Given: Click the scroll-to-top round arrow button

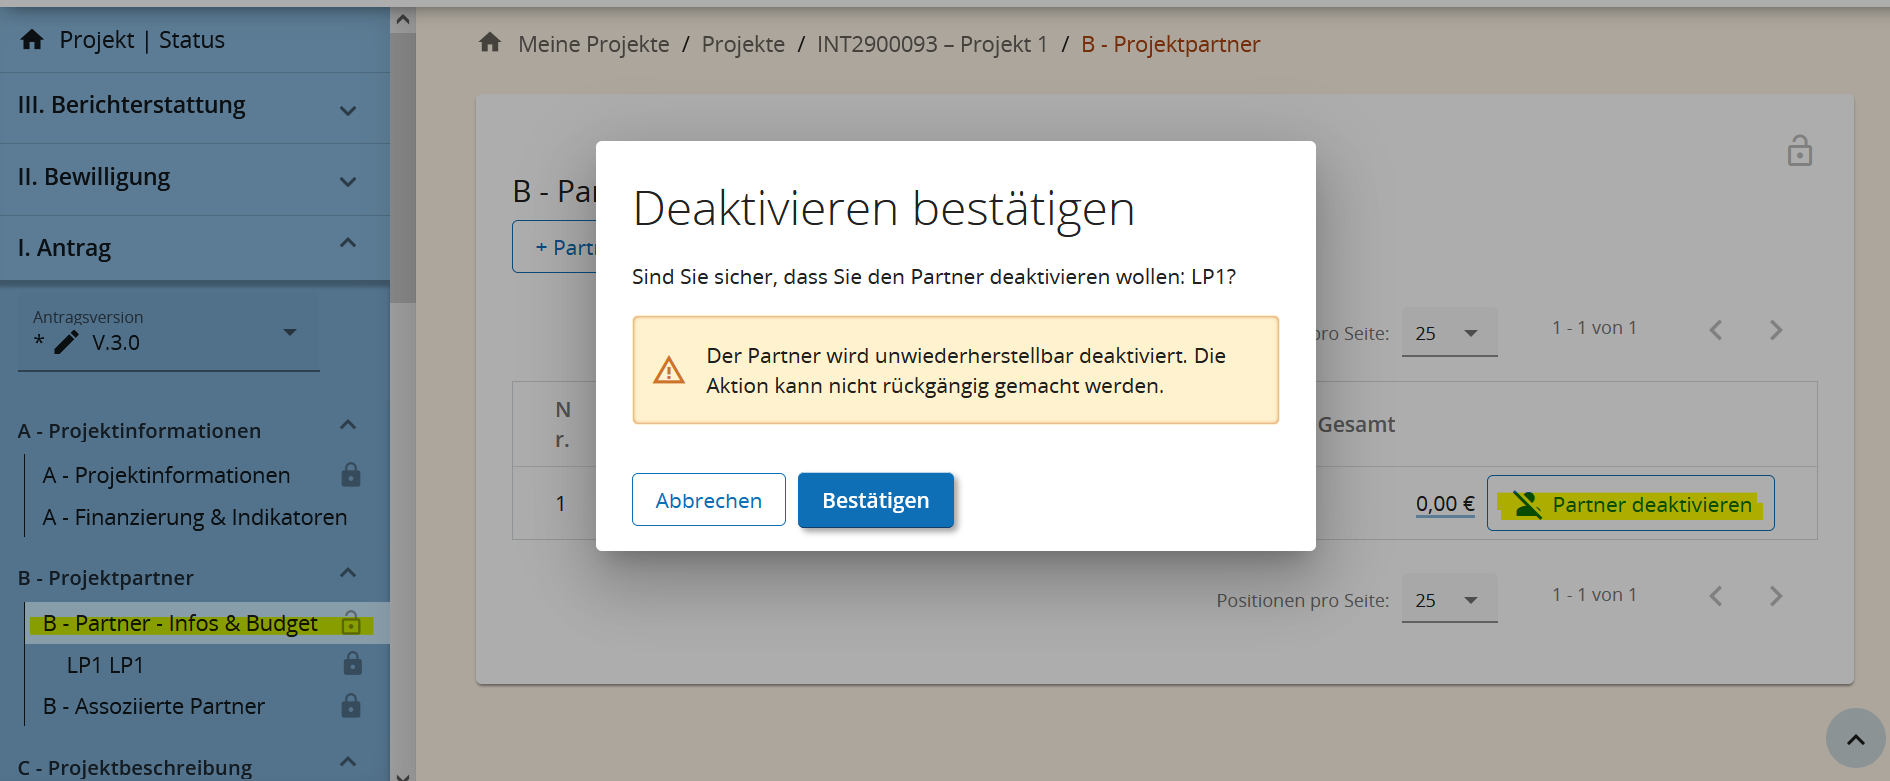Looking at the screenshot, I should tap(1855, 739).
